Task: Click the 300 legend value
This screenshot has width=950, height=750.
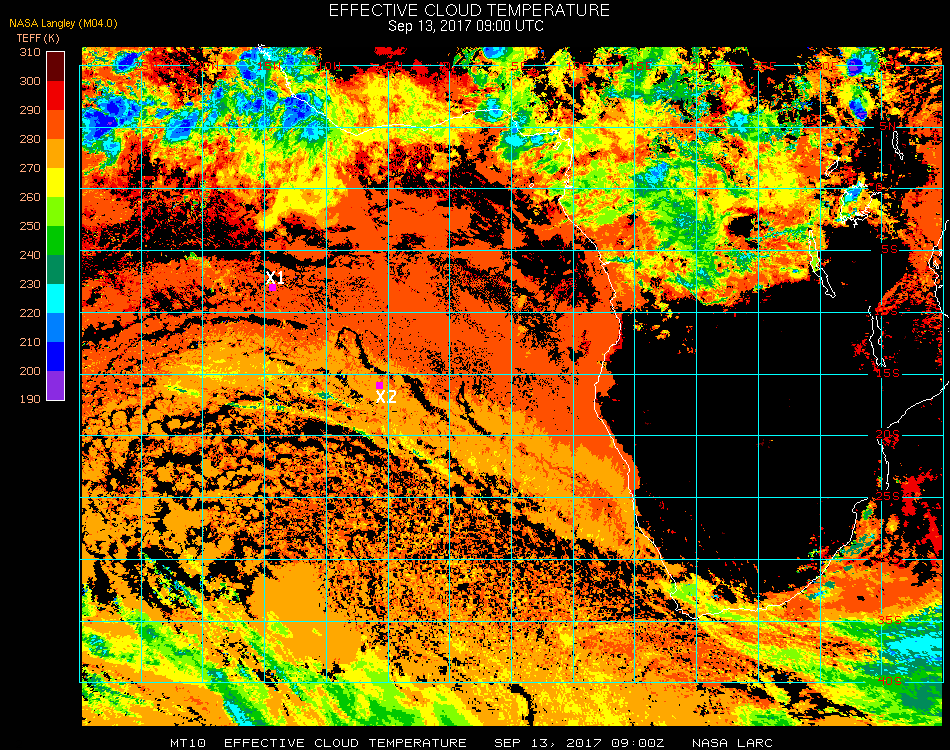Action: tap(30, 81)
